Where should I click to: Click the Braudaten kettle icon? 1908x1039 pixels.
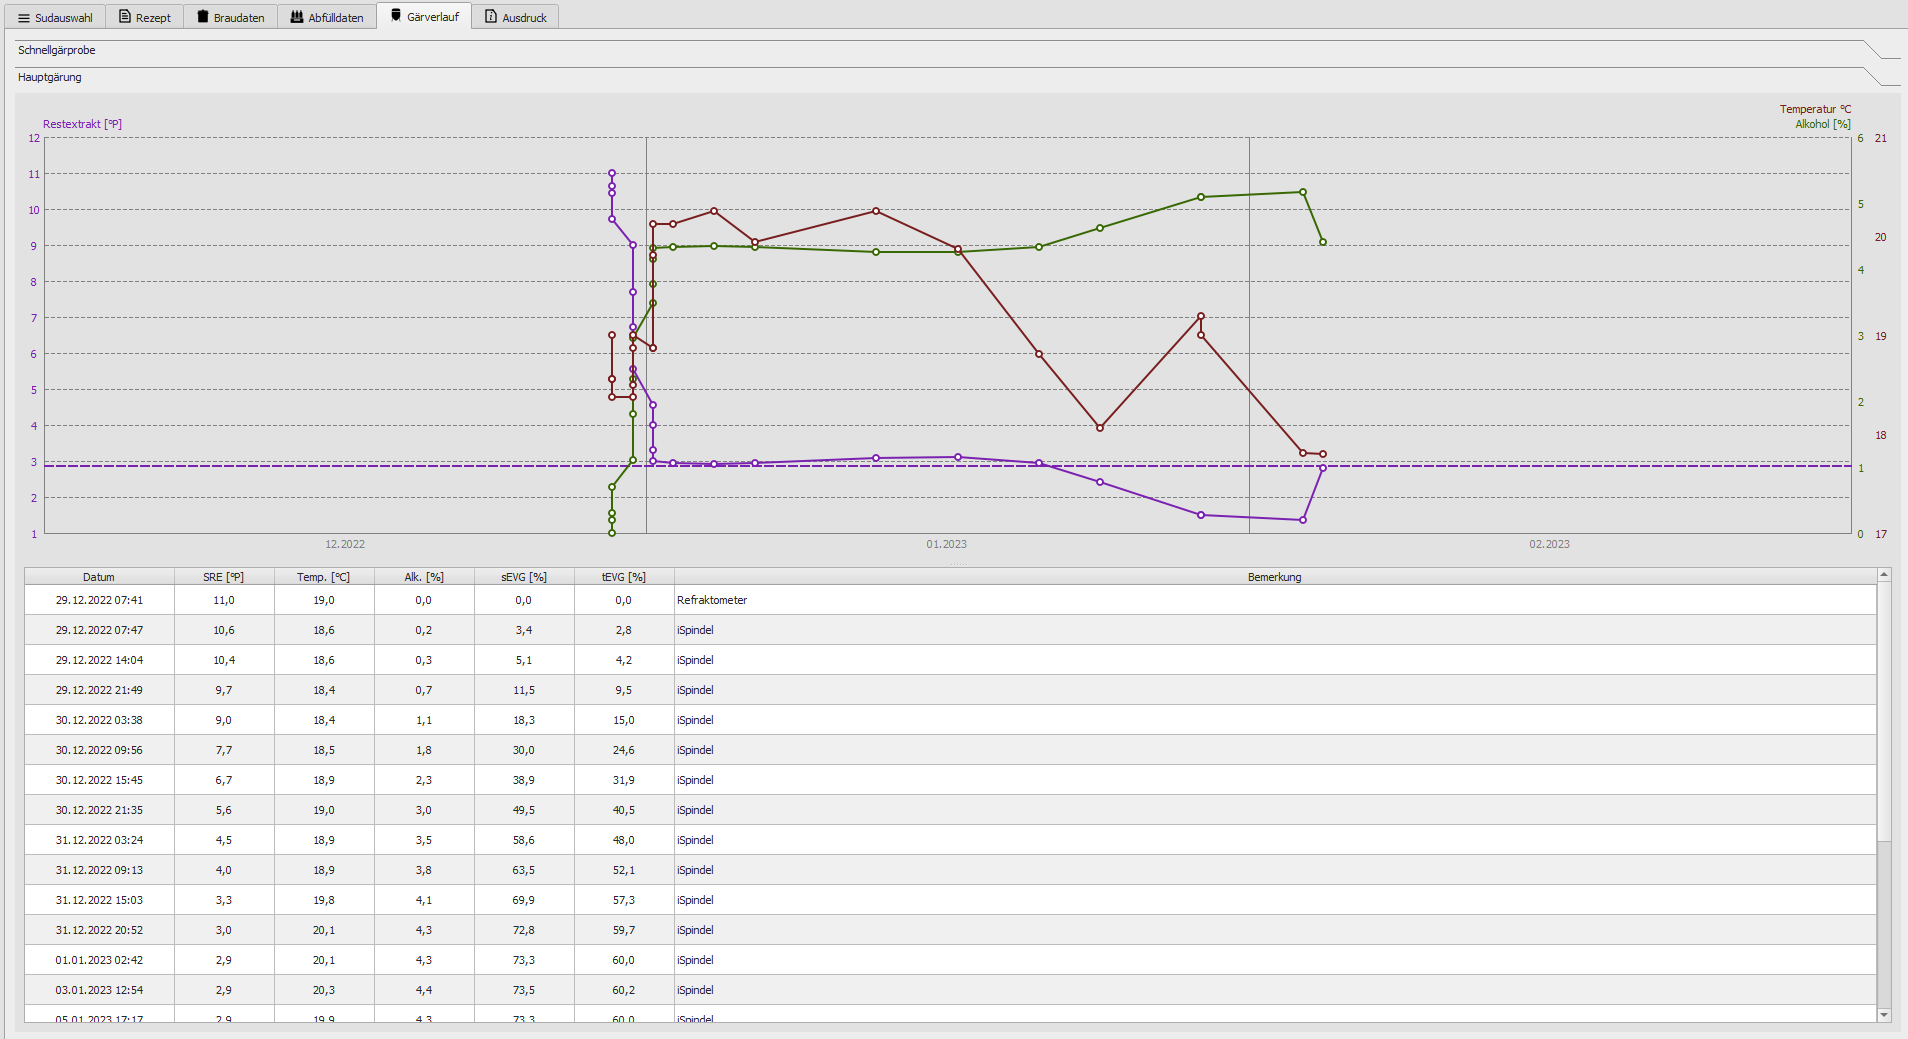[203, 17]
